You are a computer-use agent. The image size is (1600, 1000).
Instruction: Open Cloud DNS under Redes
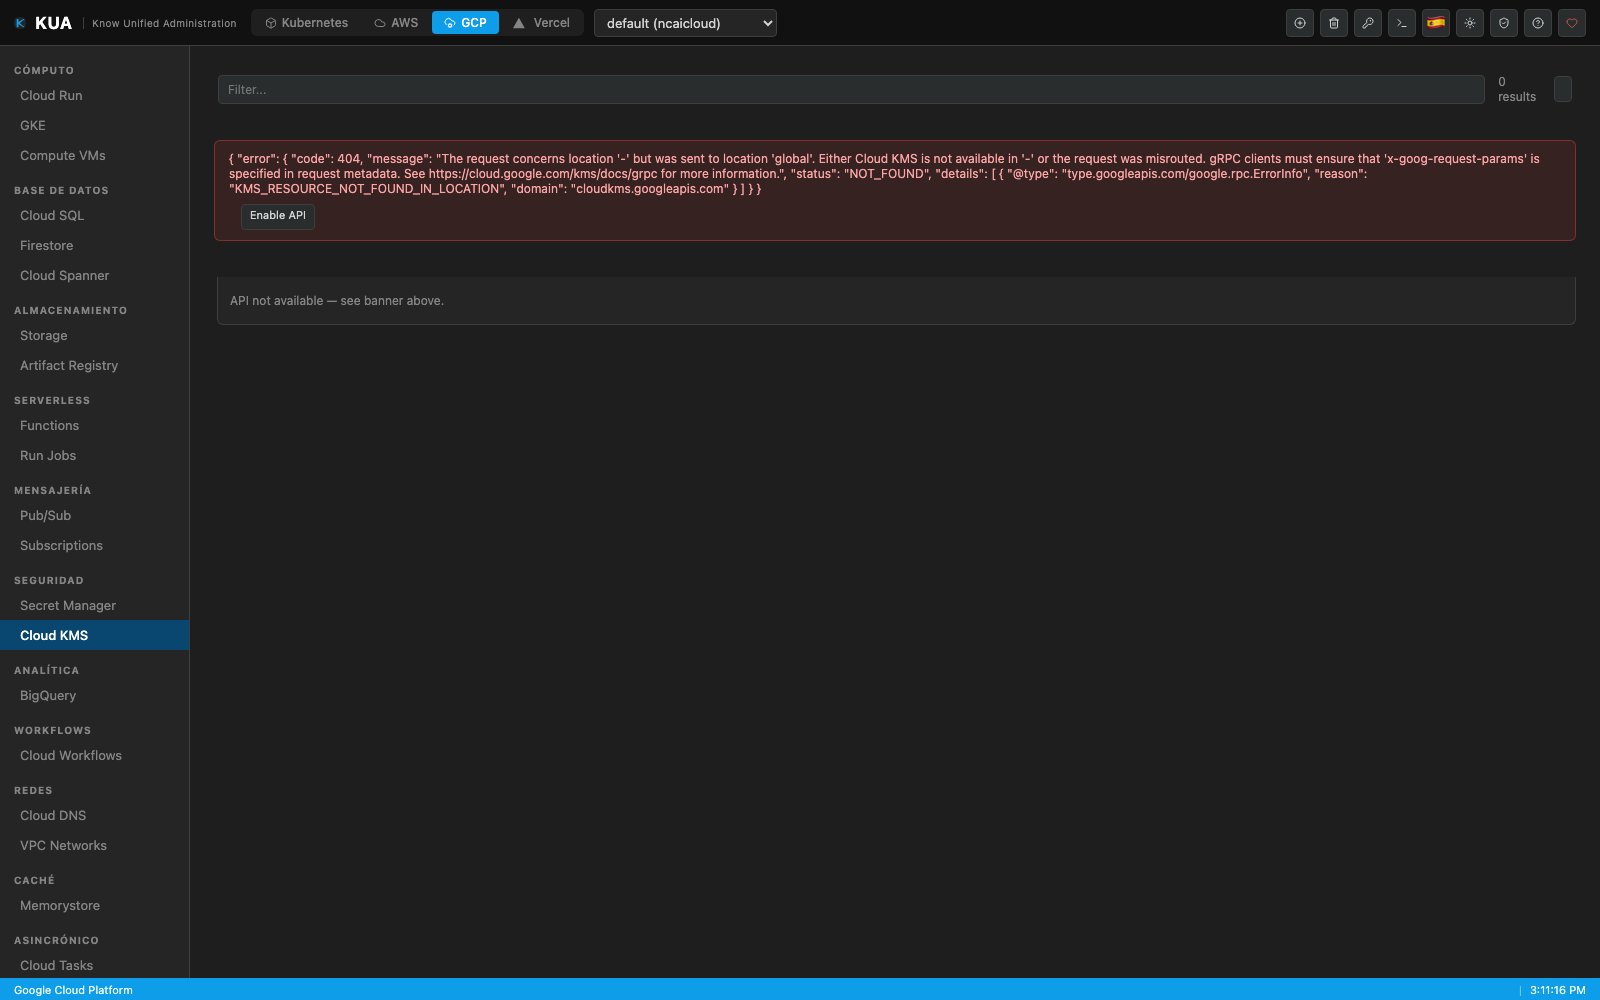95,816
